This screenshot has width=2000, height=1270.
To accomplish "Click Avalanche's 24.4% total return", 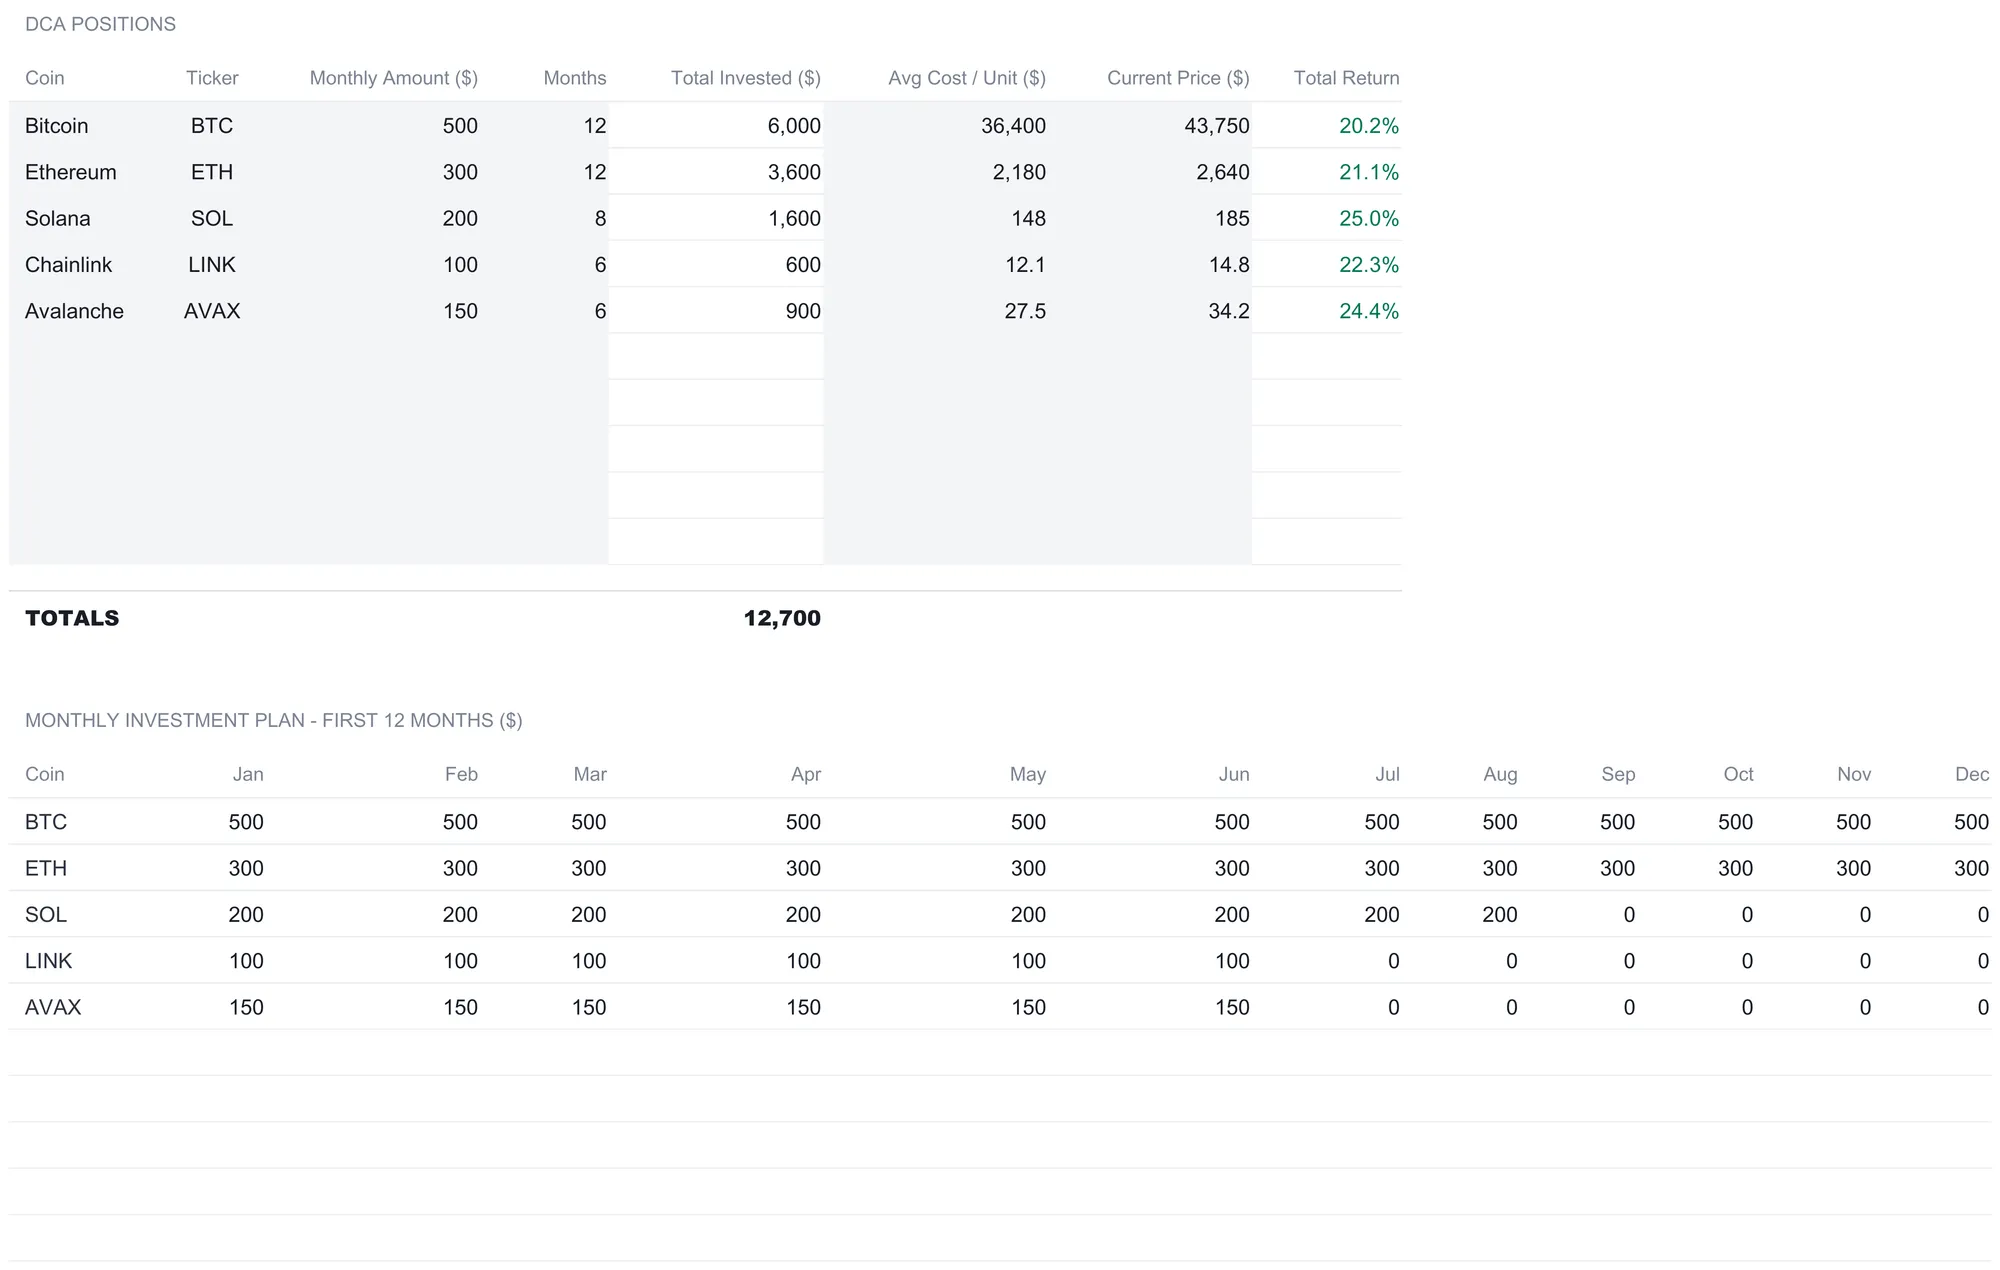I will [1369, 310].
